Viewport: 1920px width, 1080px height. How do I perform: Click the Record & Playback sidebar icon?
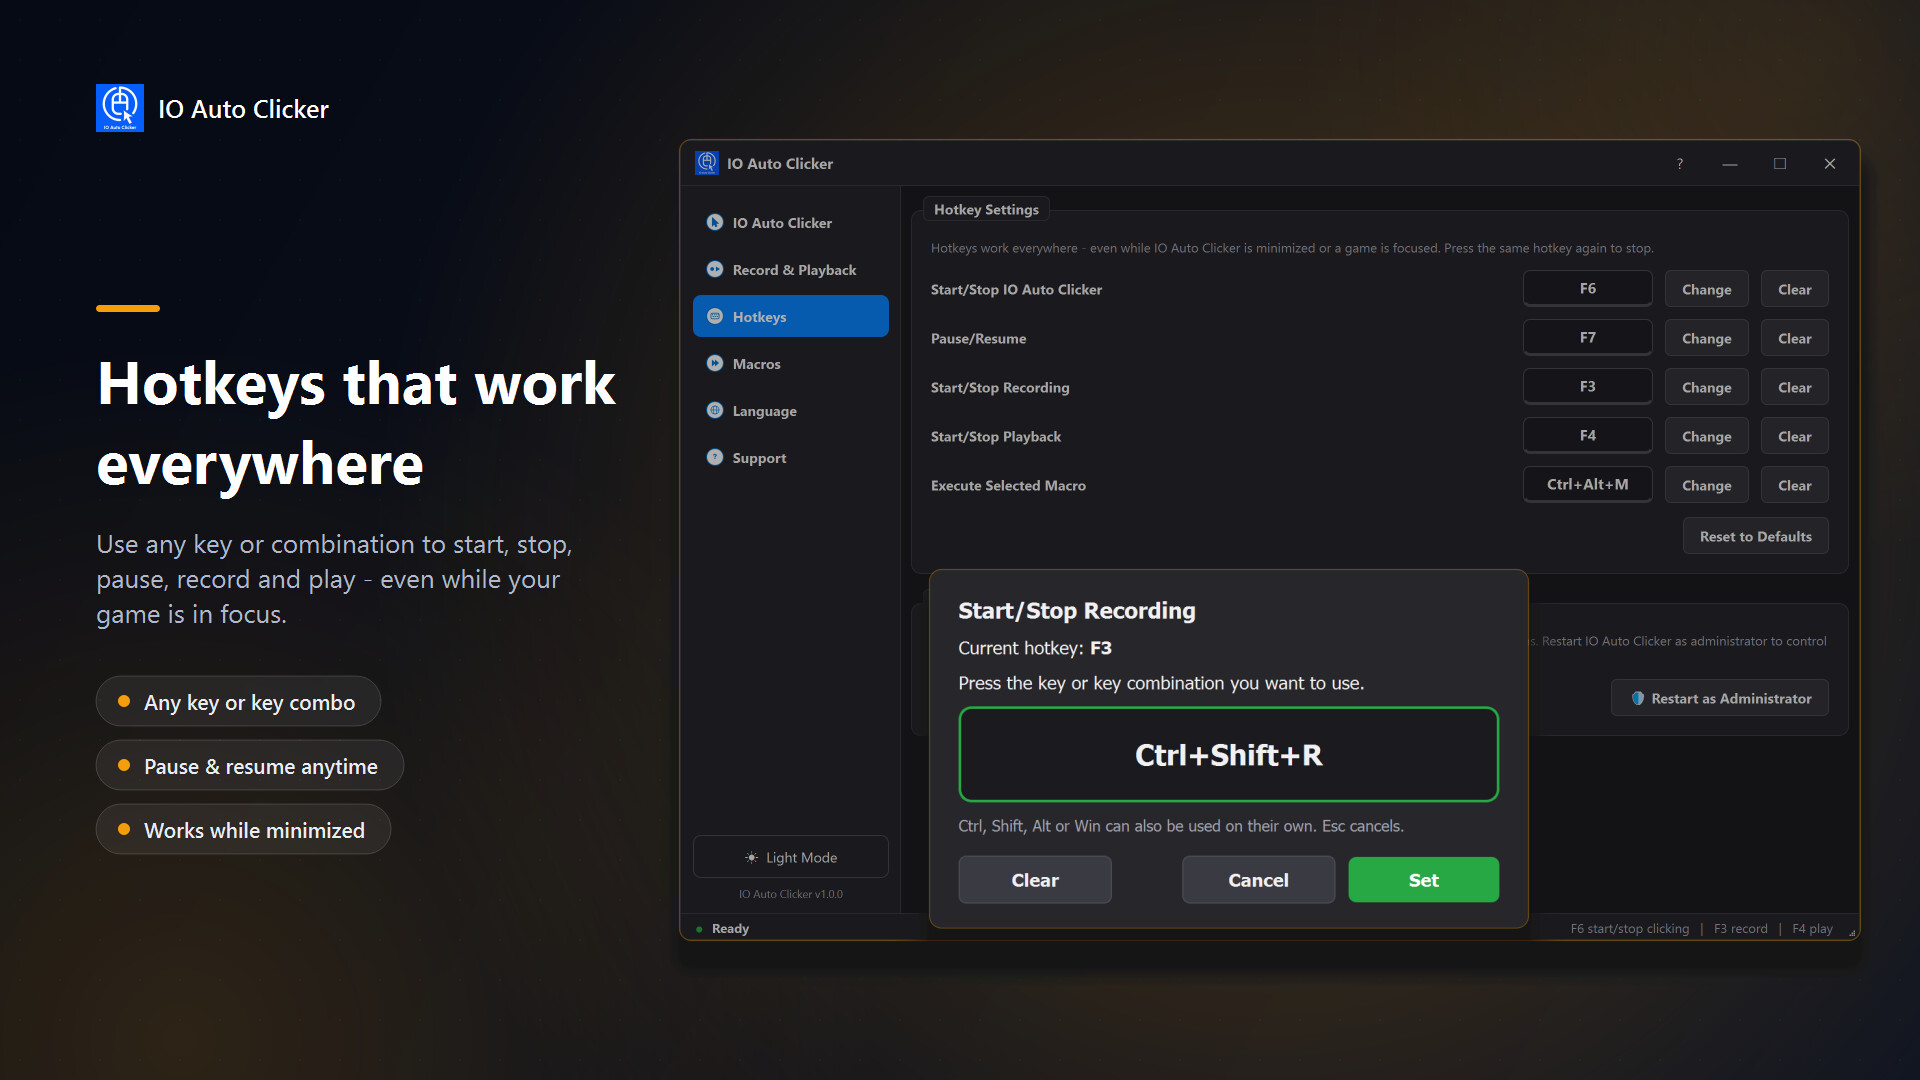[x=715, y=269]
